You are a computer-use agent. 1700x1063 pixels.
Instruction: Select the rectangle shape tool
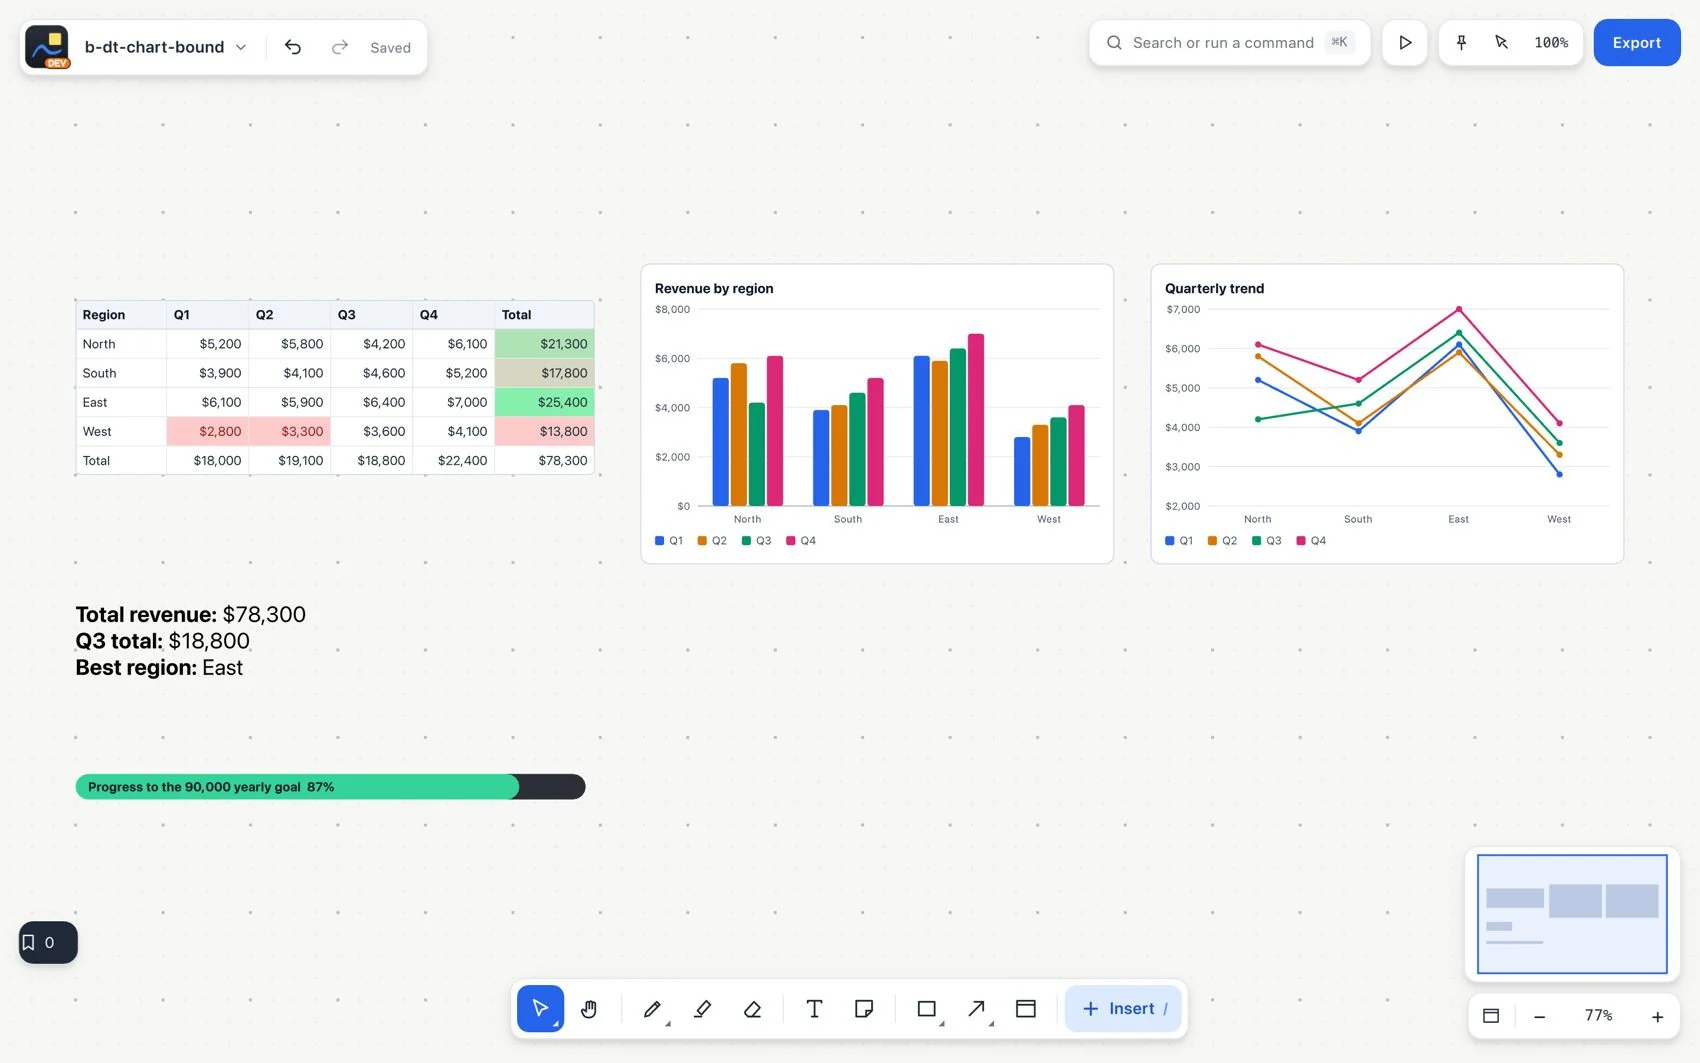click(927, 1008)
